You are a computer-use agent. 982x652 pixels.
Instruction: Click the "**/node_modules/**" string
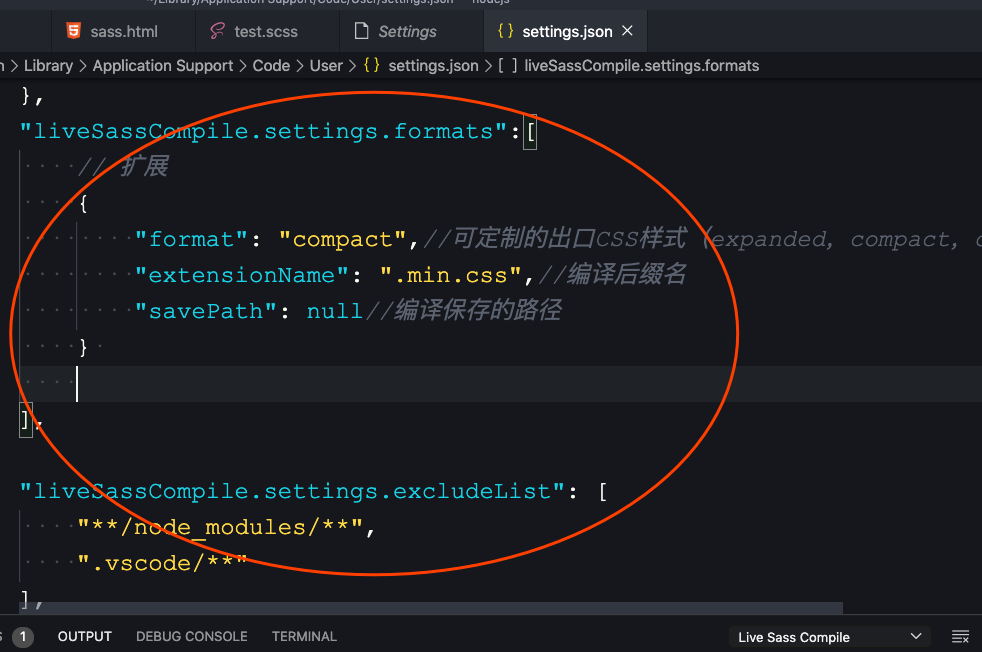pyautogui.click(x=220, y=527)
